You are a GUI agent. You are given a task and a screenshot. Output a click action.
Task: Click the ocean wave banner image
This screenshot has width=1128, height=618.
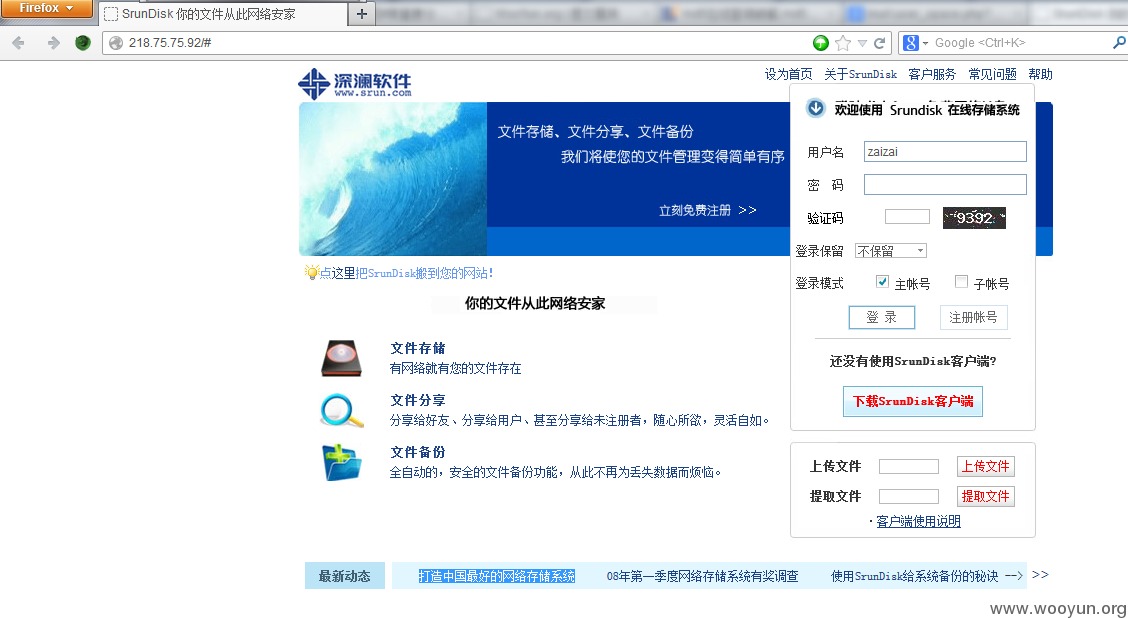tap(393, 178)
